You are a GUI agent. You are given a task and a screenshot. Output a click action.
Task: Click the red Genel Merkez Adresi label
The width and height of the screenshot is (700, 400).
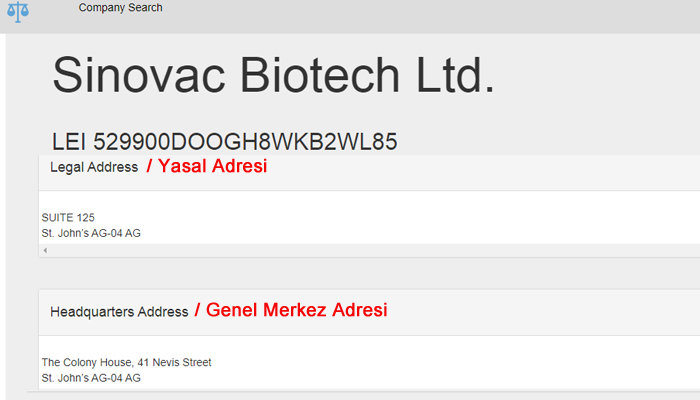[x=291, y=310]
